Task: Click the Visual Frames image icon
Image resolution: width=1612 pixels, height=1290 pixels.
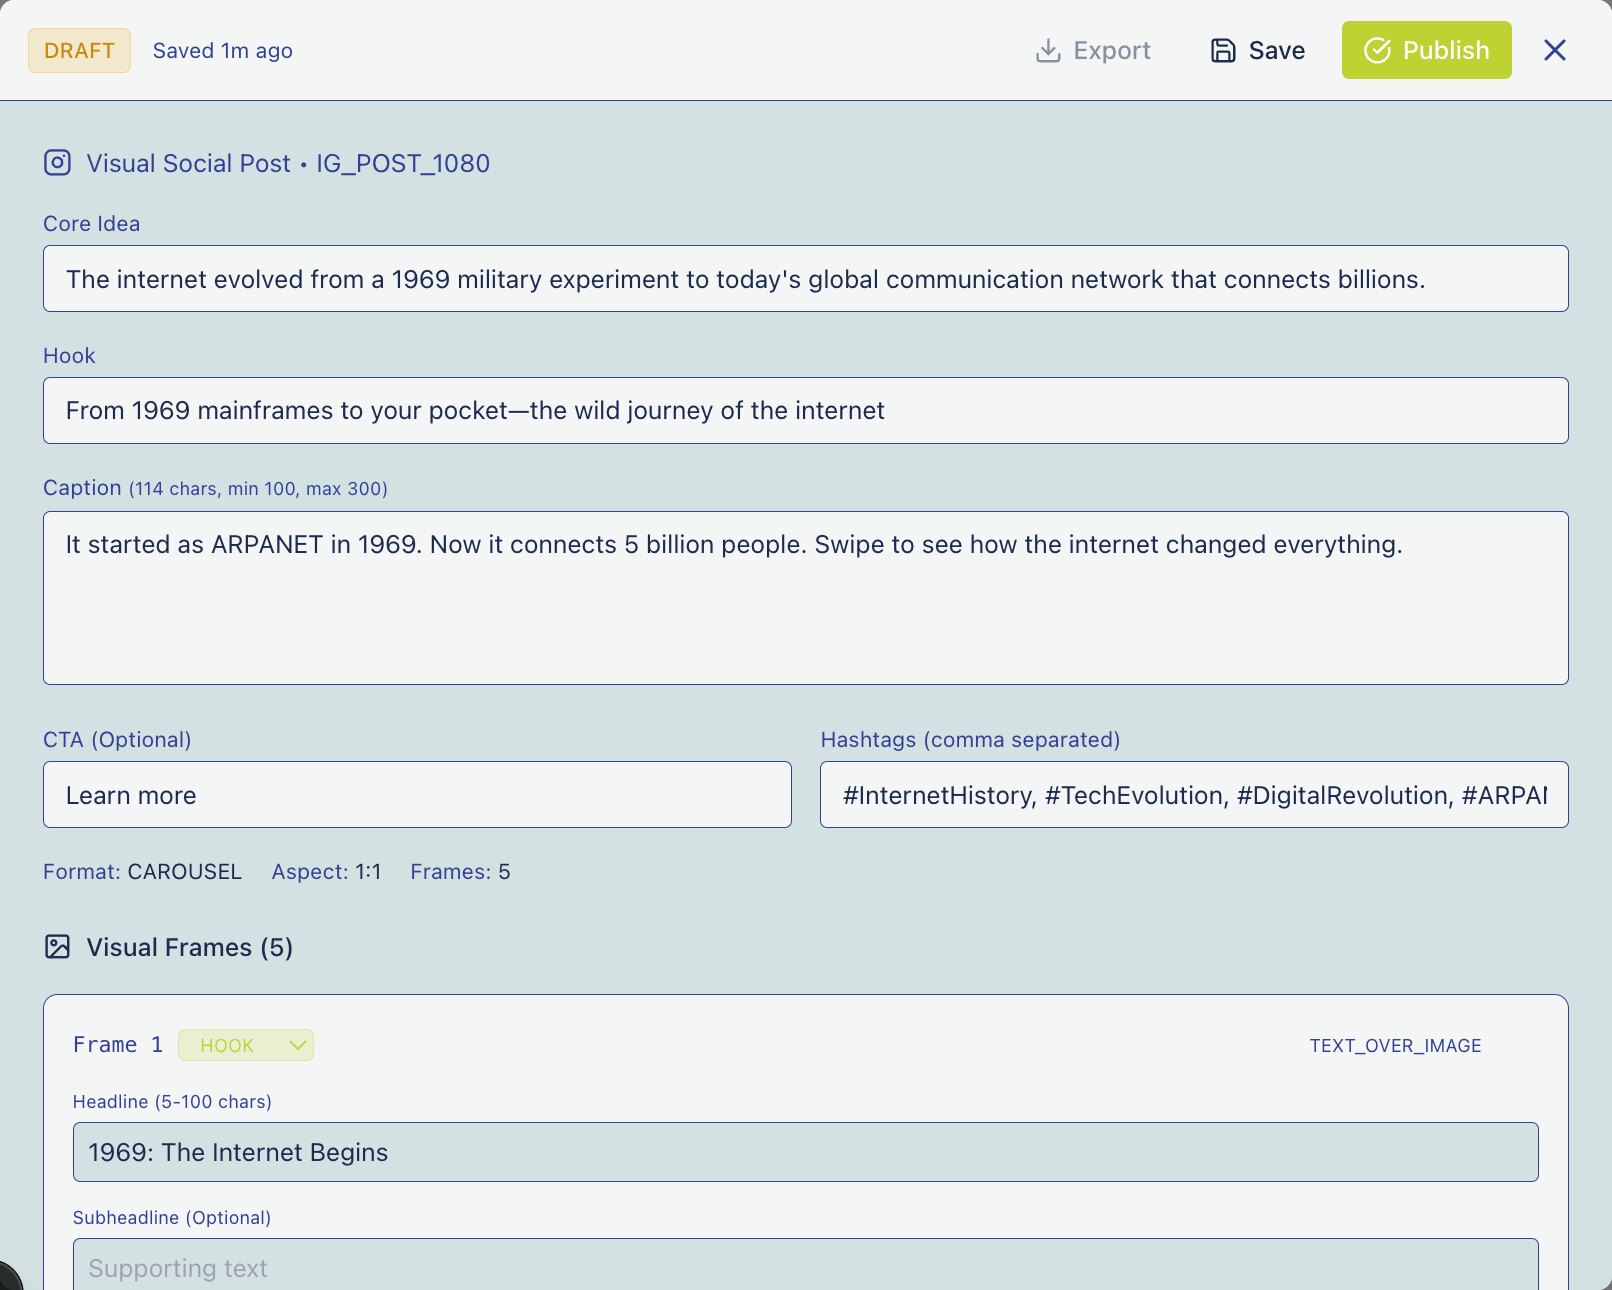Action: click(58, 947)
